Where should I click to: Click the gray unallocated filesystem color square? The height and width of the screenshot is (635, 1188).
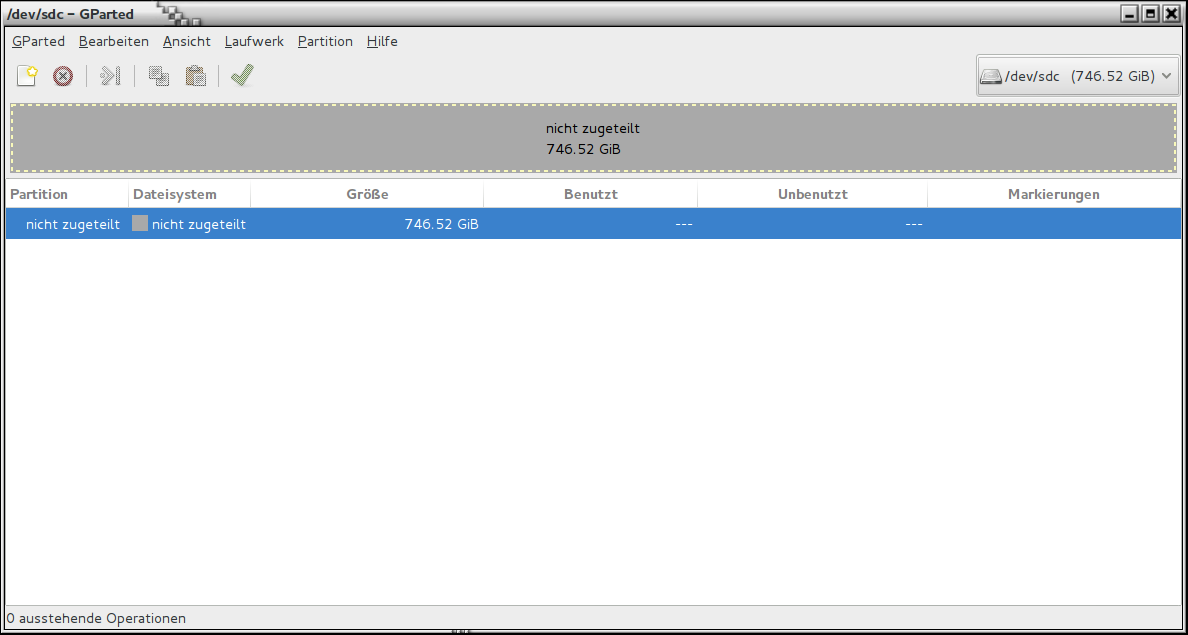pyautogui.click(x=140, y=224)
